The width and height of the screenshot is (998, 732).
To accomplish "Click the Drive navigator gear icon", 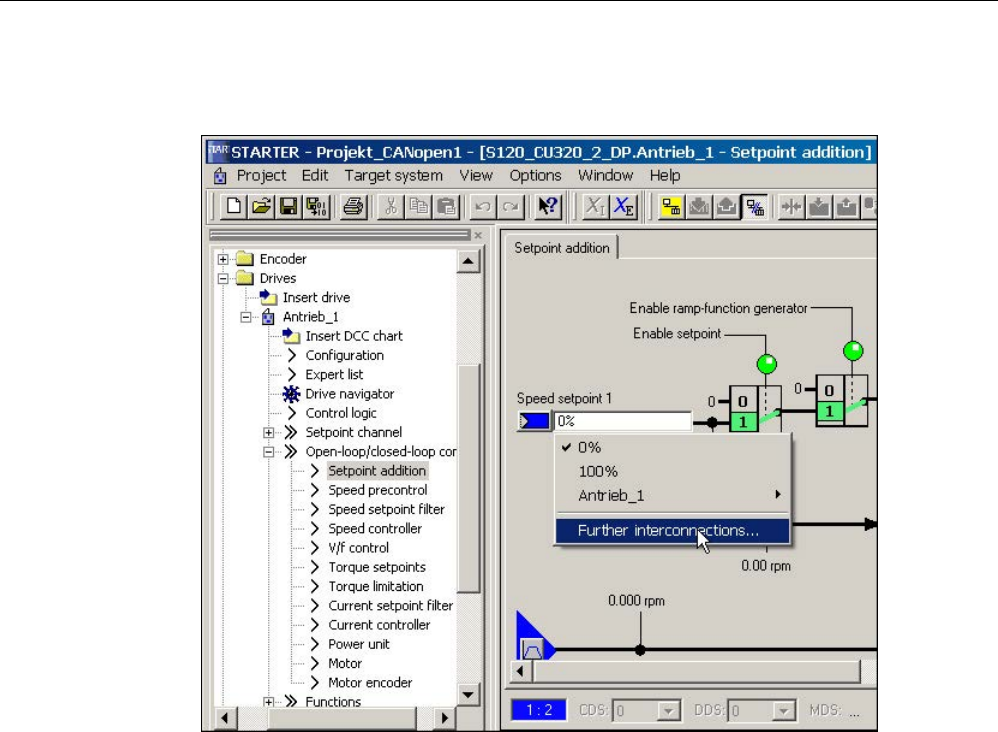I will pos(291,394).
